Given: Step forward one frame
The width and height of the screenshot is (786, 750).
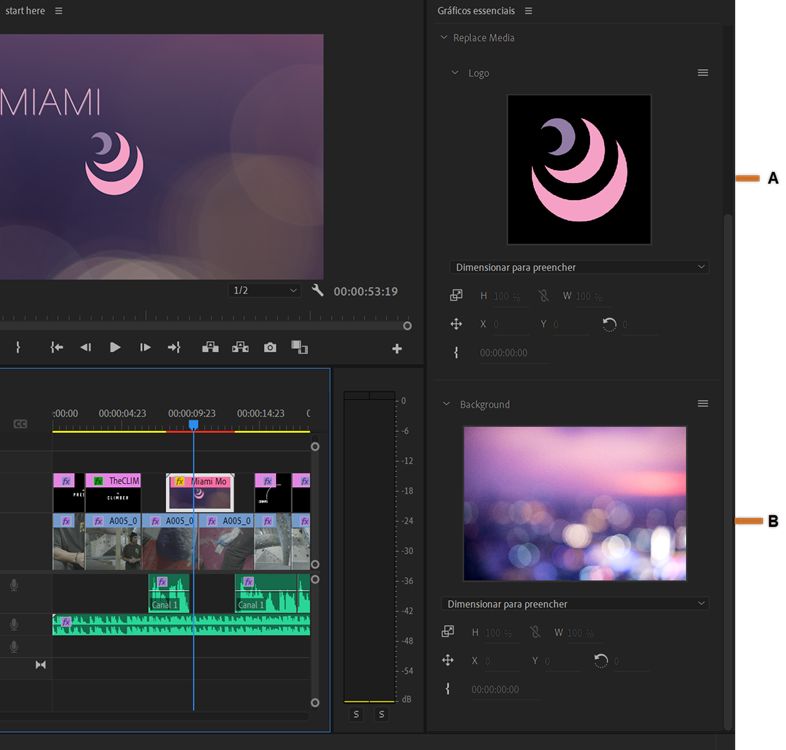Looking at the screenshot, I should [145, 347].
